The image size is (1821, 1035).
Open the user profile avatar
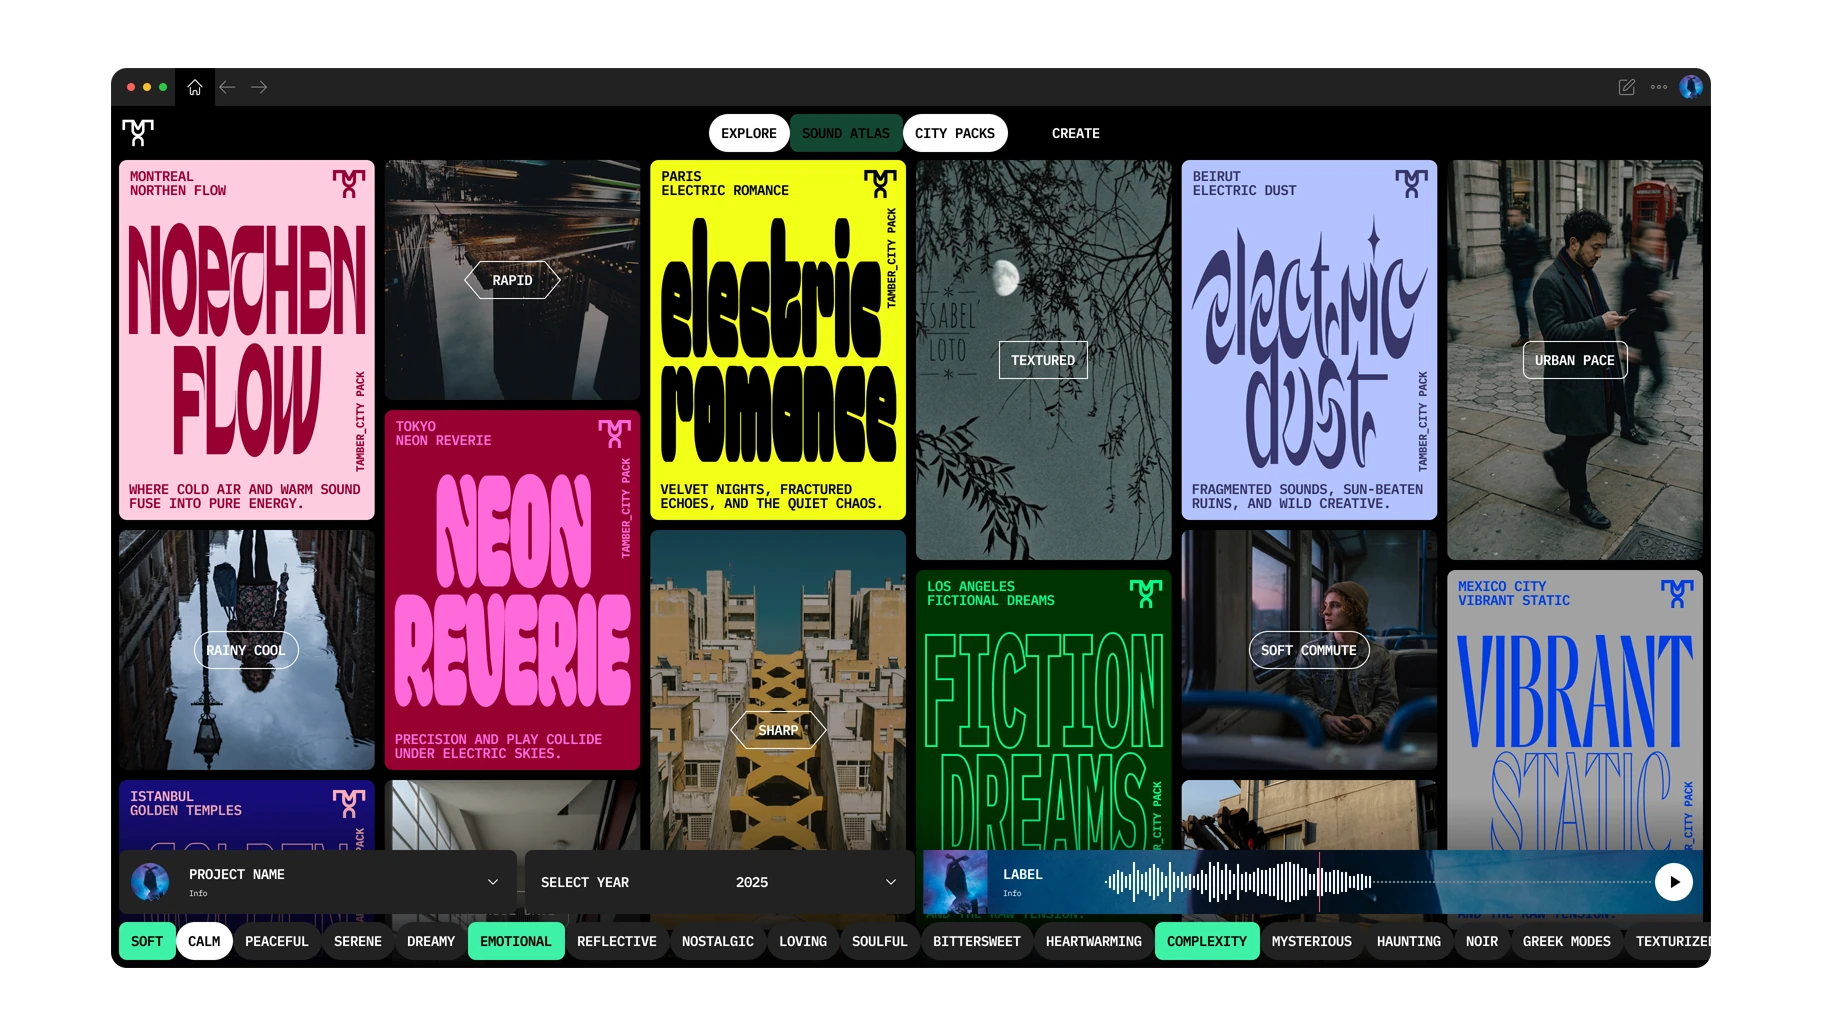point(1691,87)
